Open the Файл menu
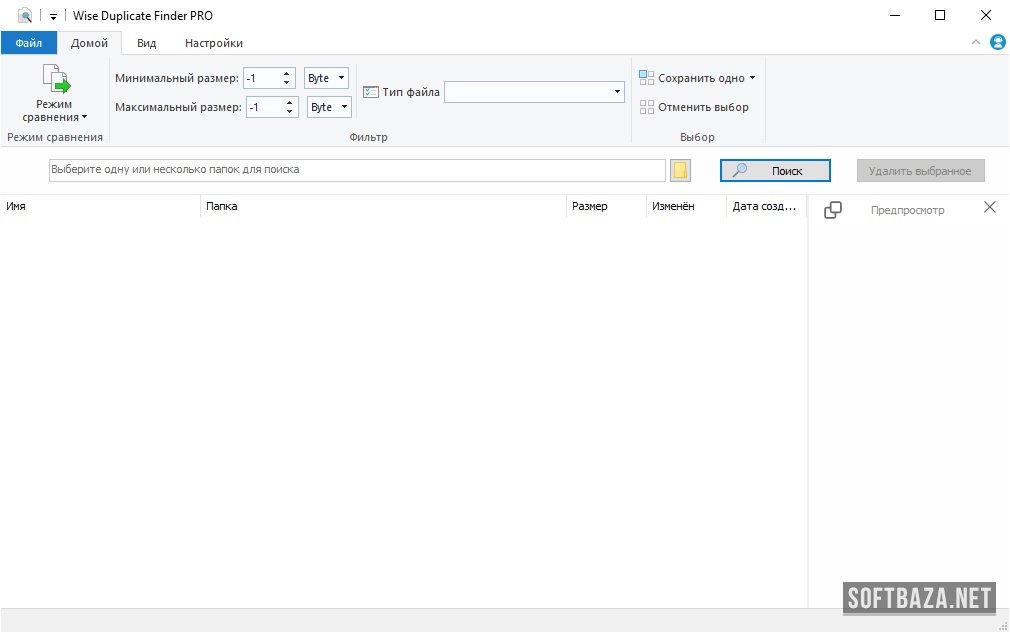 [28, 43]
